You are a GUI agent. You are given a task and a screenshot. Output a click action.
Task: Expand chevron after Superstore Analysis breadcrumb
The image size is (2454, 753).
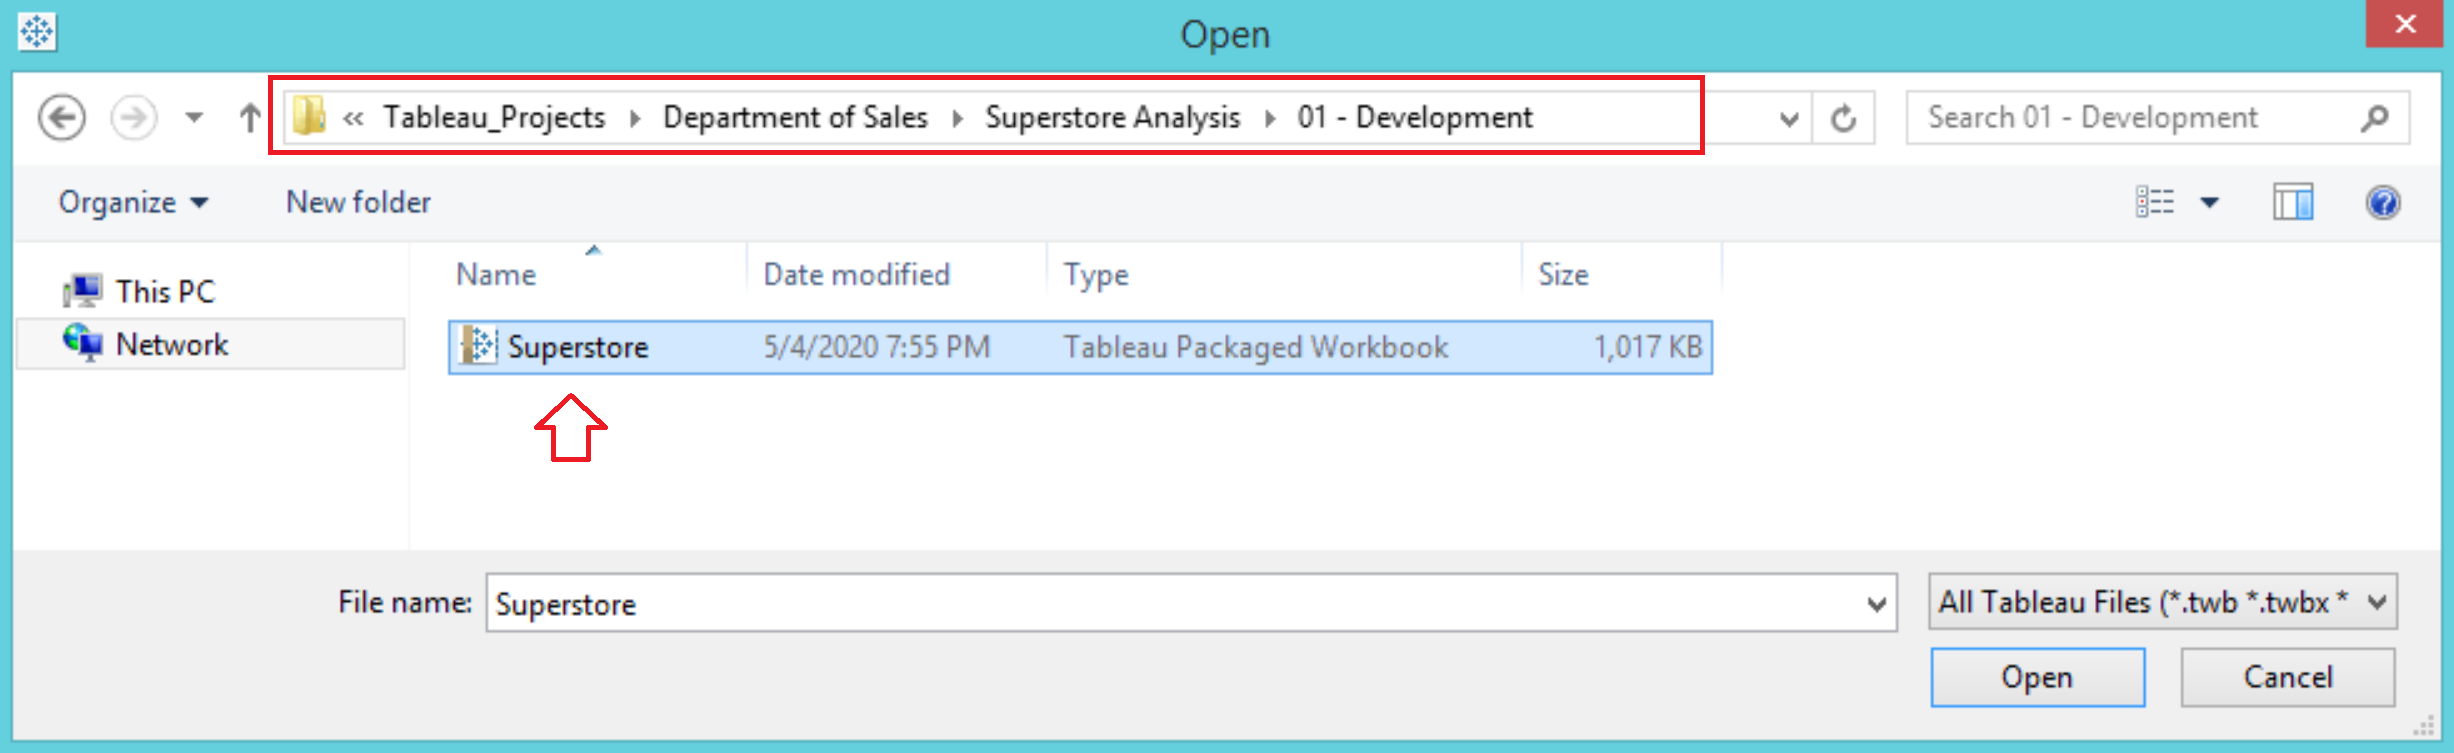(x=1269, y=118)
